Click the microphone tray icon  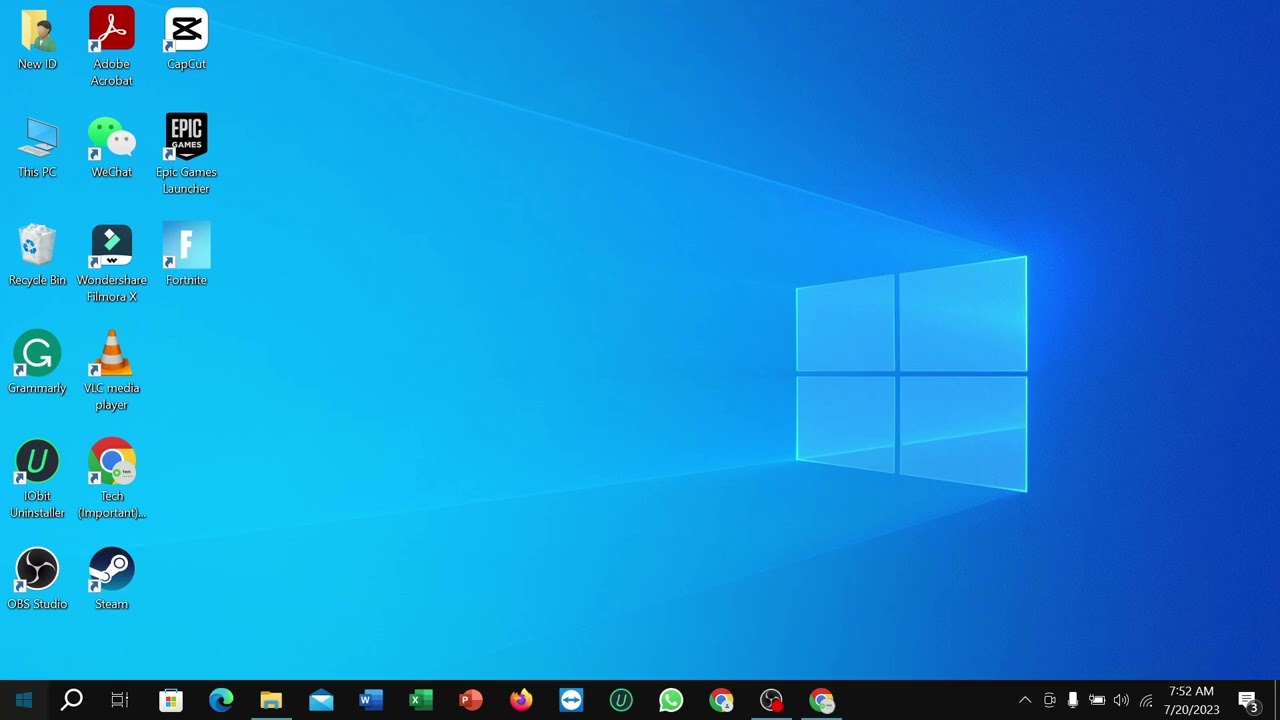pyautogui.click(x=1073, y=700)
